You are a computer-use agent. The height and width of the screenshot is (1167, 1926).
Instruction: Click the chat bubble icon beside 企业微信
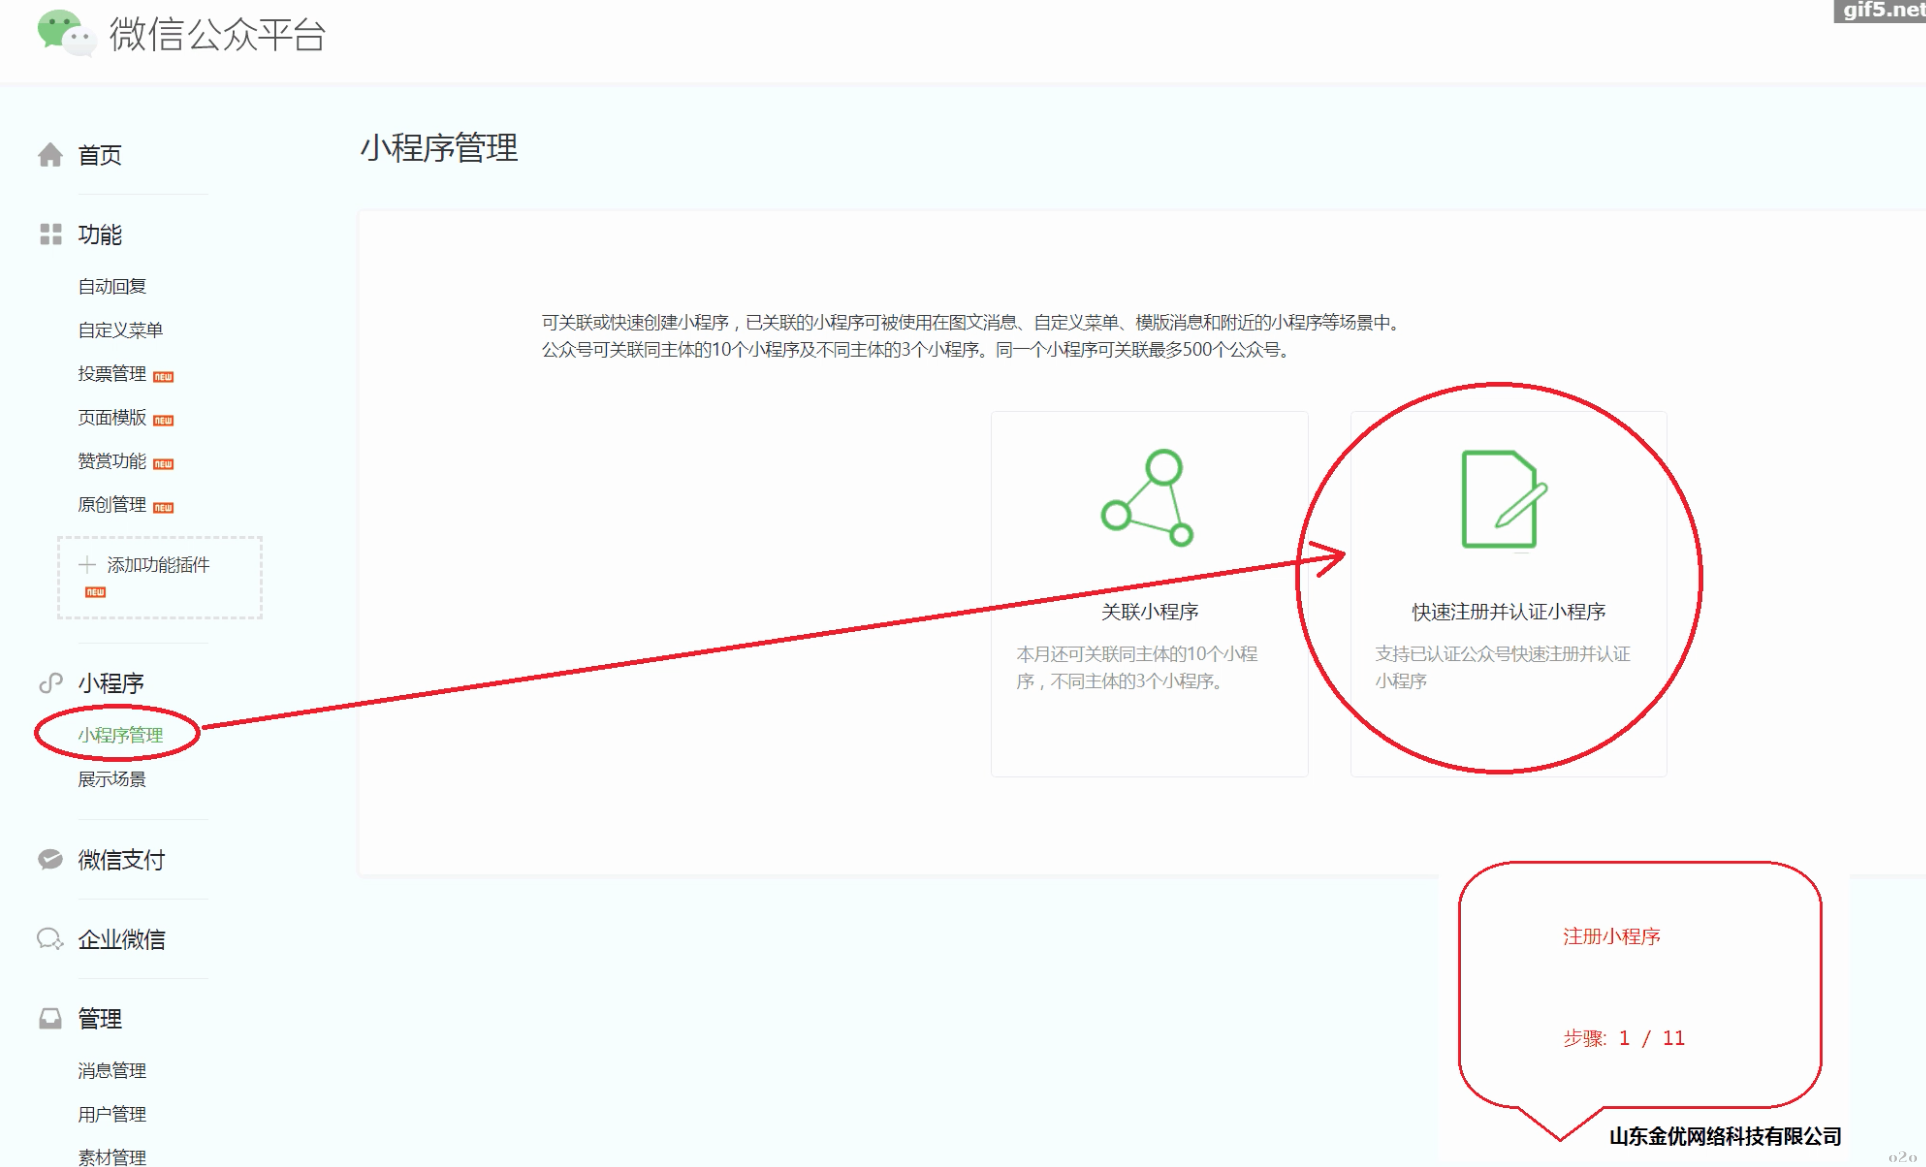pos(50,939)
